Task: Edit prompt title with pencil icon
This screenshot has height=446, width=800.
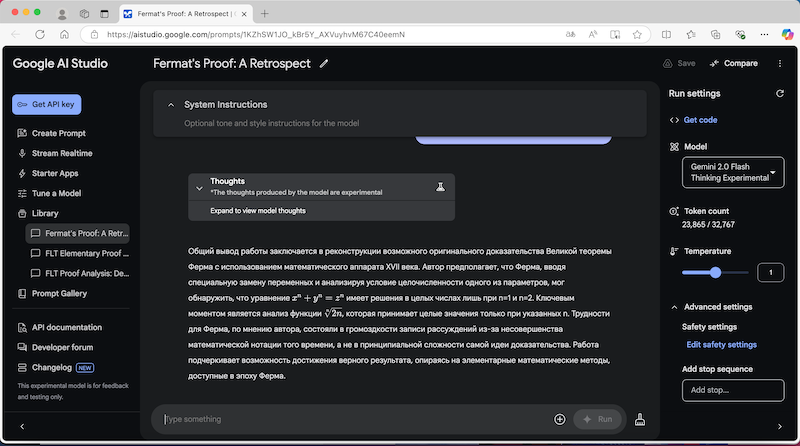Action: click(x=324, y=64)
